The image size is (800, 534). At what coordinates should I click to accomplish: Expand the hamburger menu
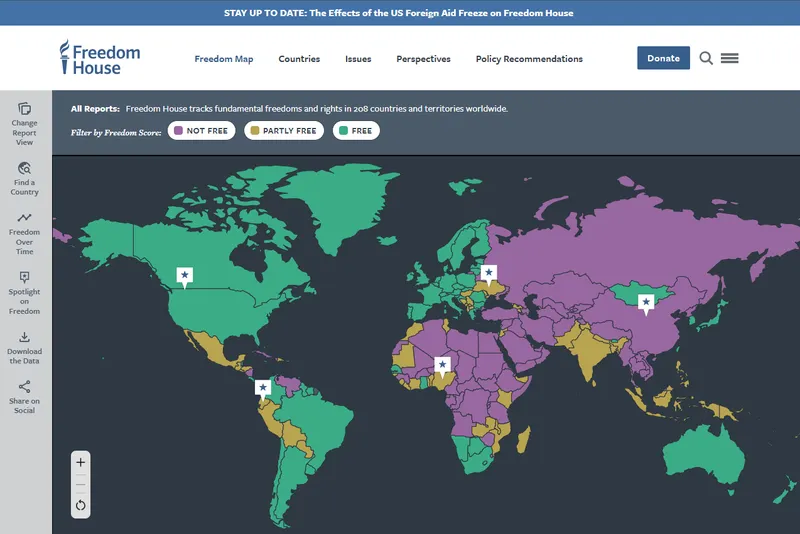pos(730,59)
